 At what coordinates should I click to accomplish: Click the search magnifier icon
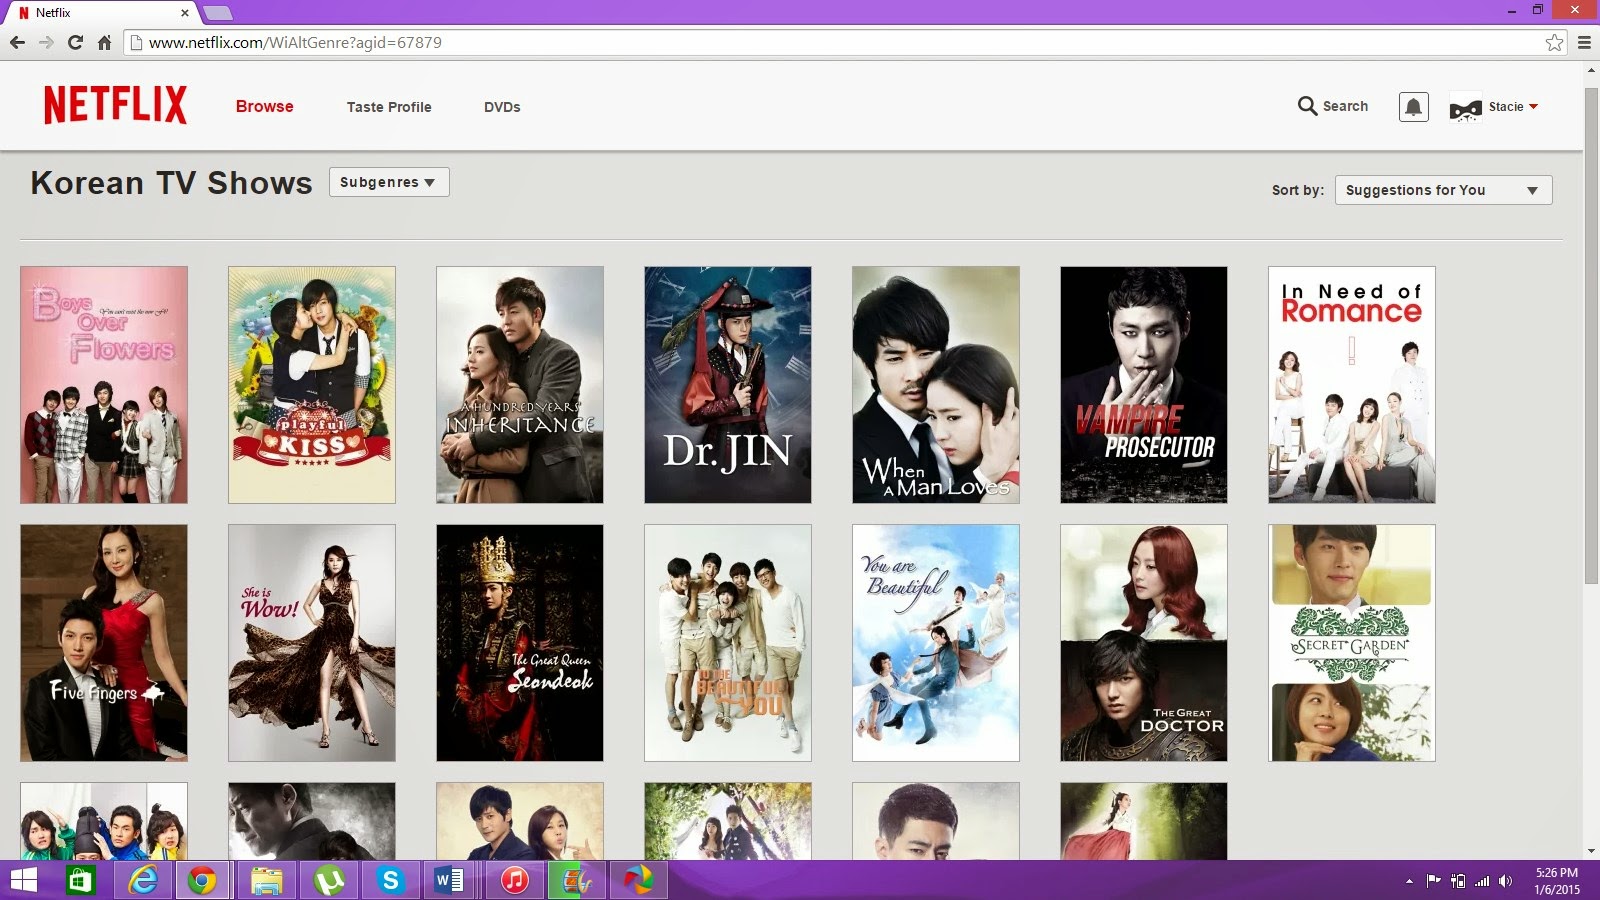click(1307, 106)
